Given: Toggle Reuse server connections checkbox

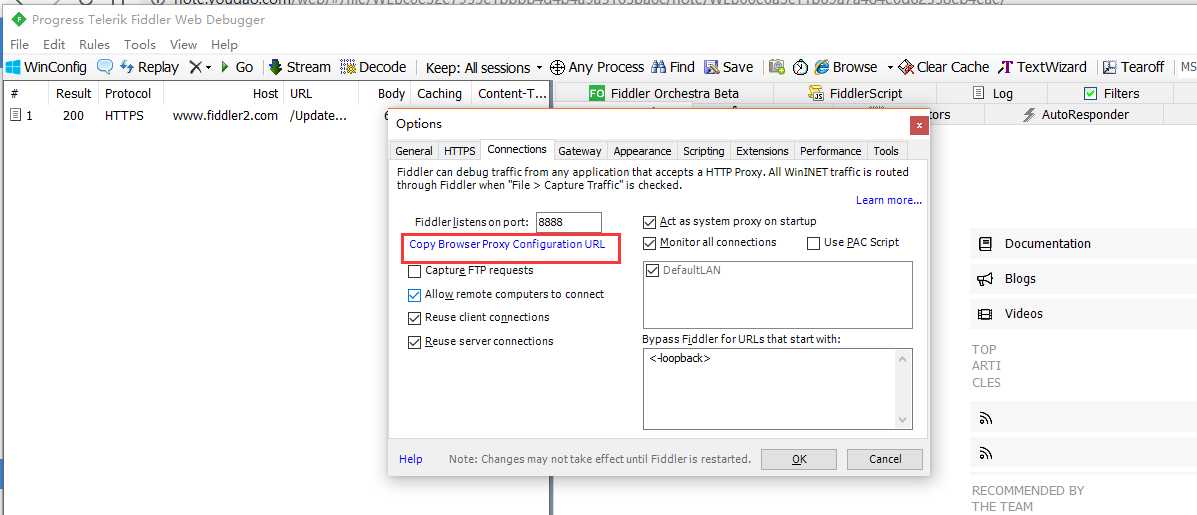Looking at the screenshot, I should pos(415,342).
